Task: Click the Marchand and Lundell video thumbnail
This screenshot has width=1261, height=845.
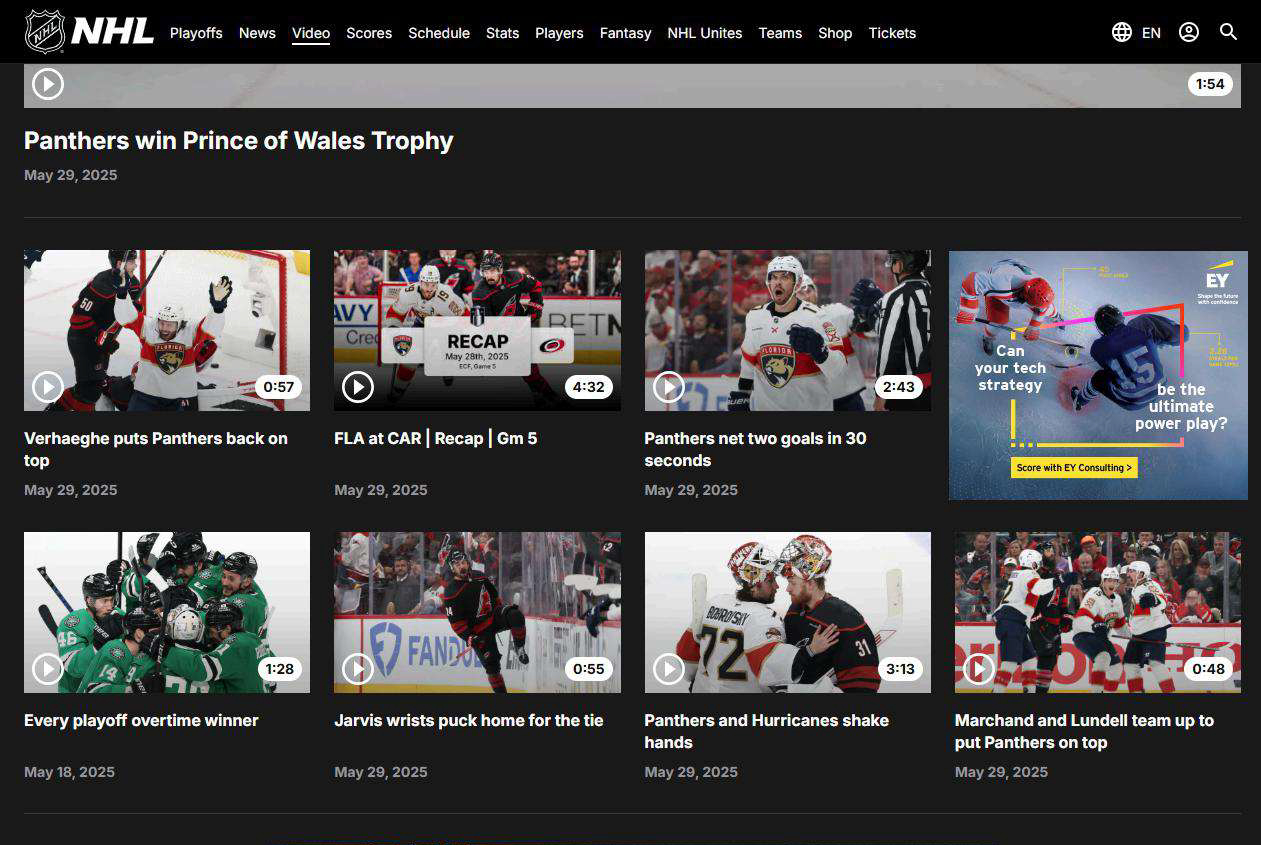Action: pos(1097,611)
